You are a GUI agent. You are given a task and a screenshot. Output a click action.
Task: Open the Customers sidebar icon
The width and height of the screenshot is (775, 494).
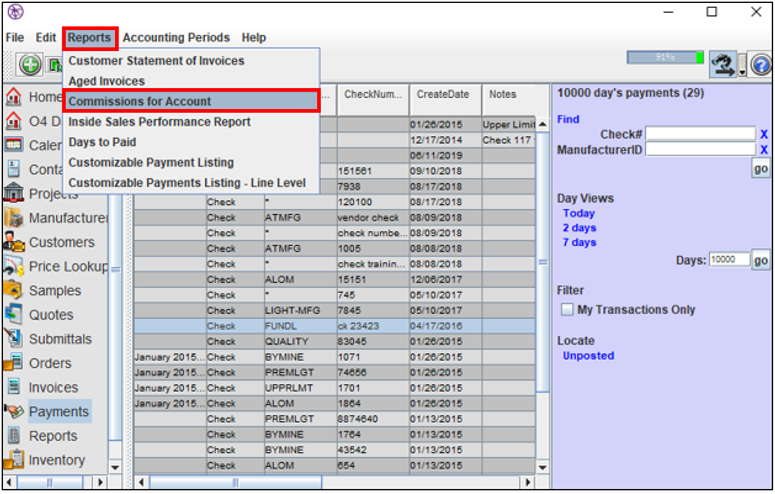[x=13, y=242]
